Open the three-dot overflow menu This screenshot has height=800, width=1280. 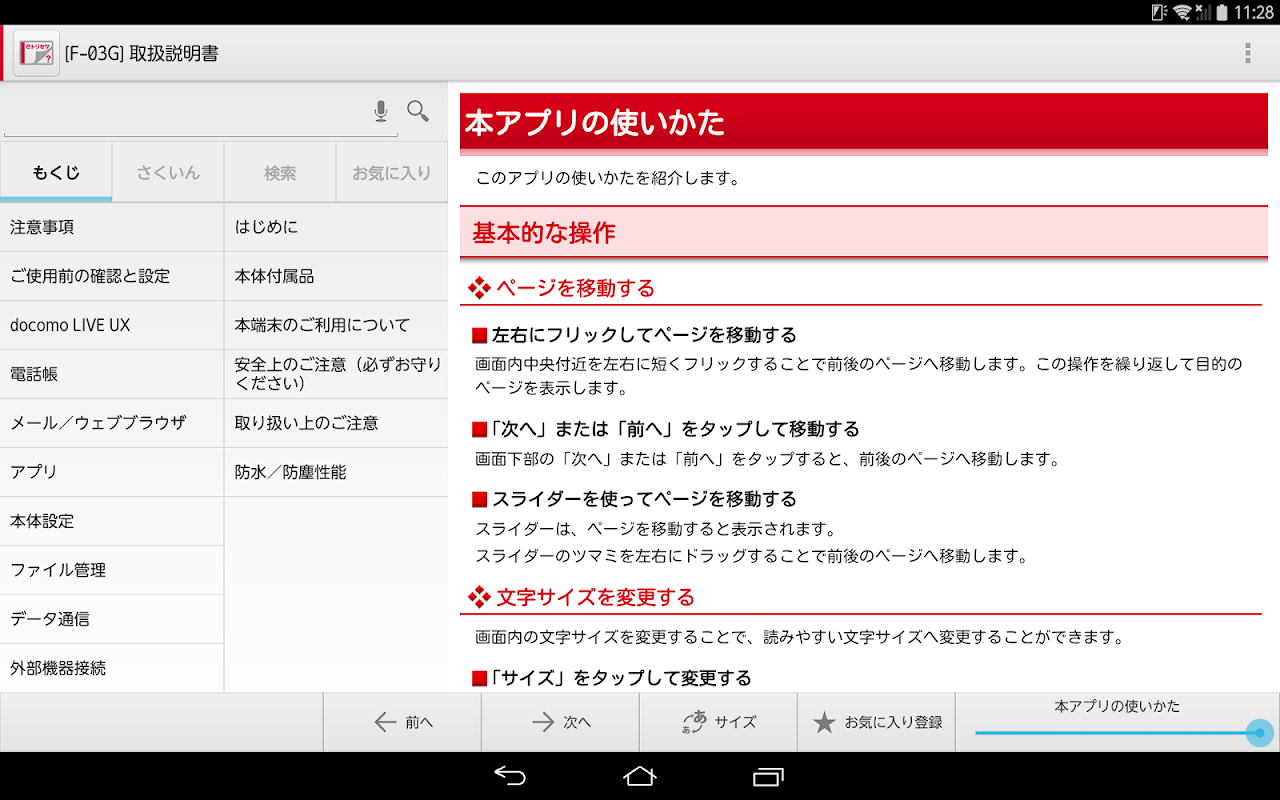(1247, 53)
